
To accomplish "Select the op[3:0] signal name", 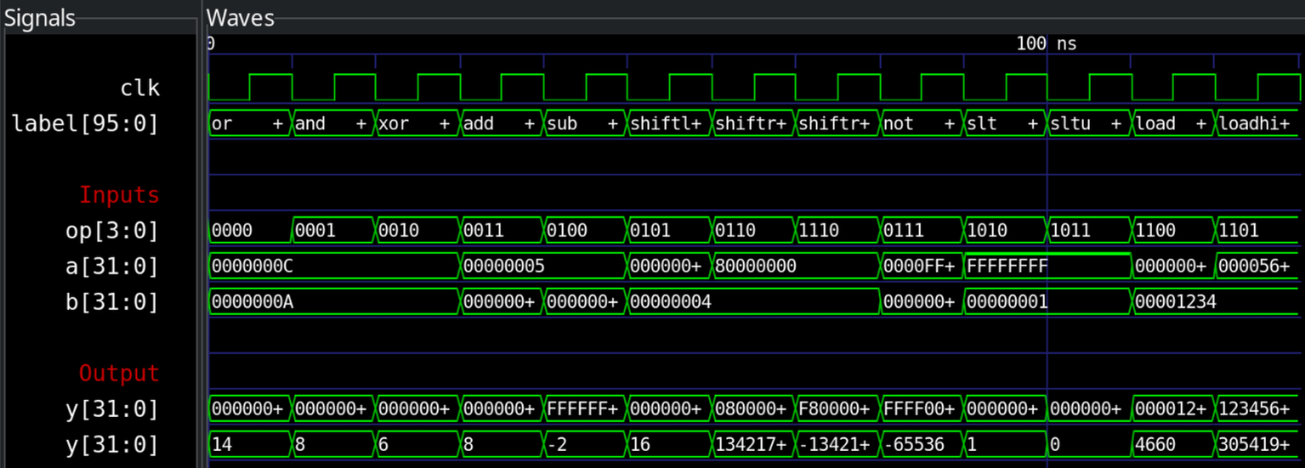I will tap(112, 231).
